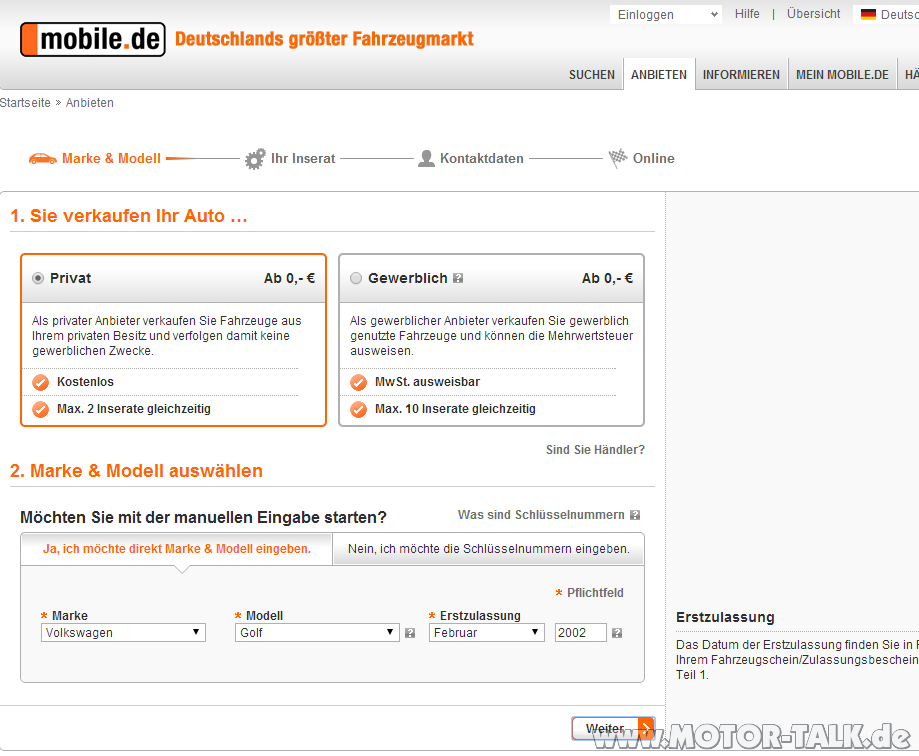This screenshot has height=756, width=919.
Task: Click the 'Ab 0,- €' price in the Gewerblich card
Action: click(x=607, y=278)
